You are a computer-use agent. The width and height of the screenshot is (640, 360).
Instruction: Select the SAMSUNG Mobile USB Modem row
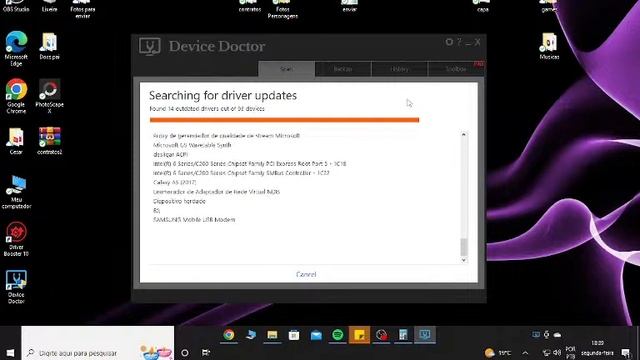tap(194, 220)
